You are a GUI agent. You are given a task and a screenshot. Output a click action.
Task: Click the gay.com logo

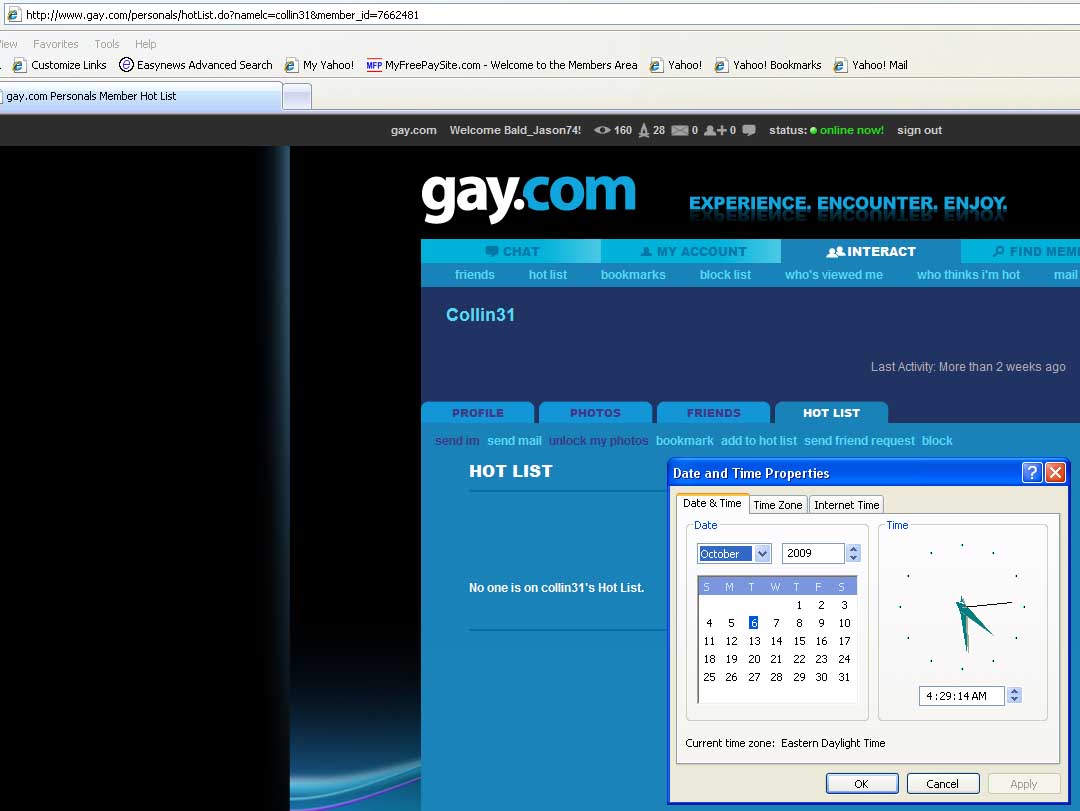point(528,196)
